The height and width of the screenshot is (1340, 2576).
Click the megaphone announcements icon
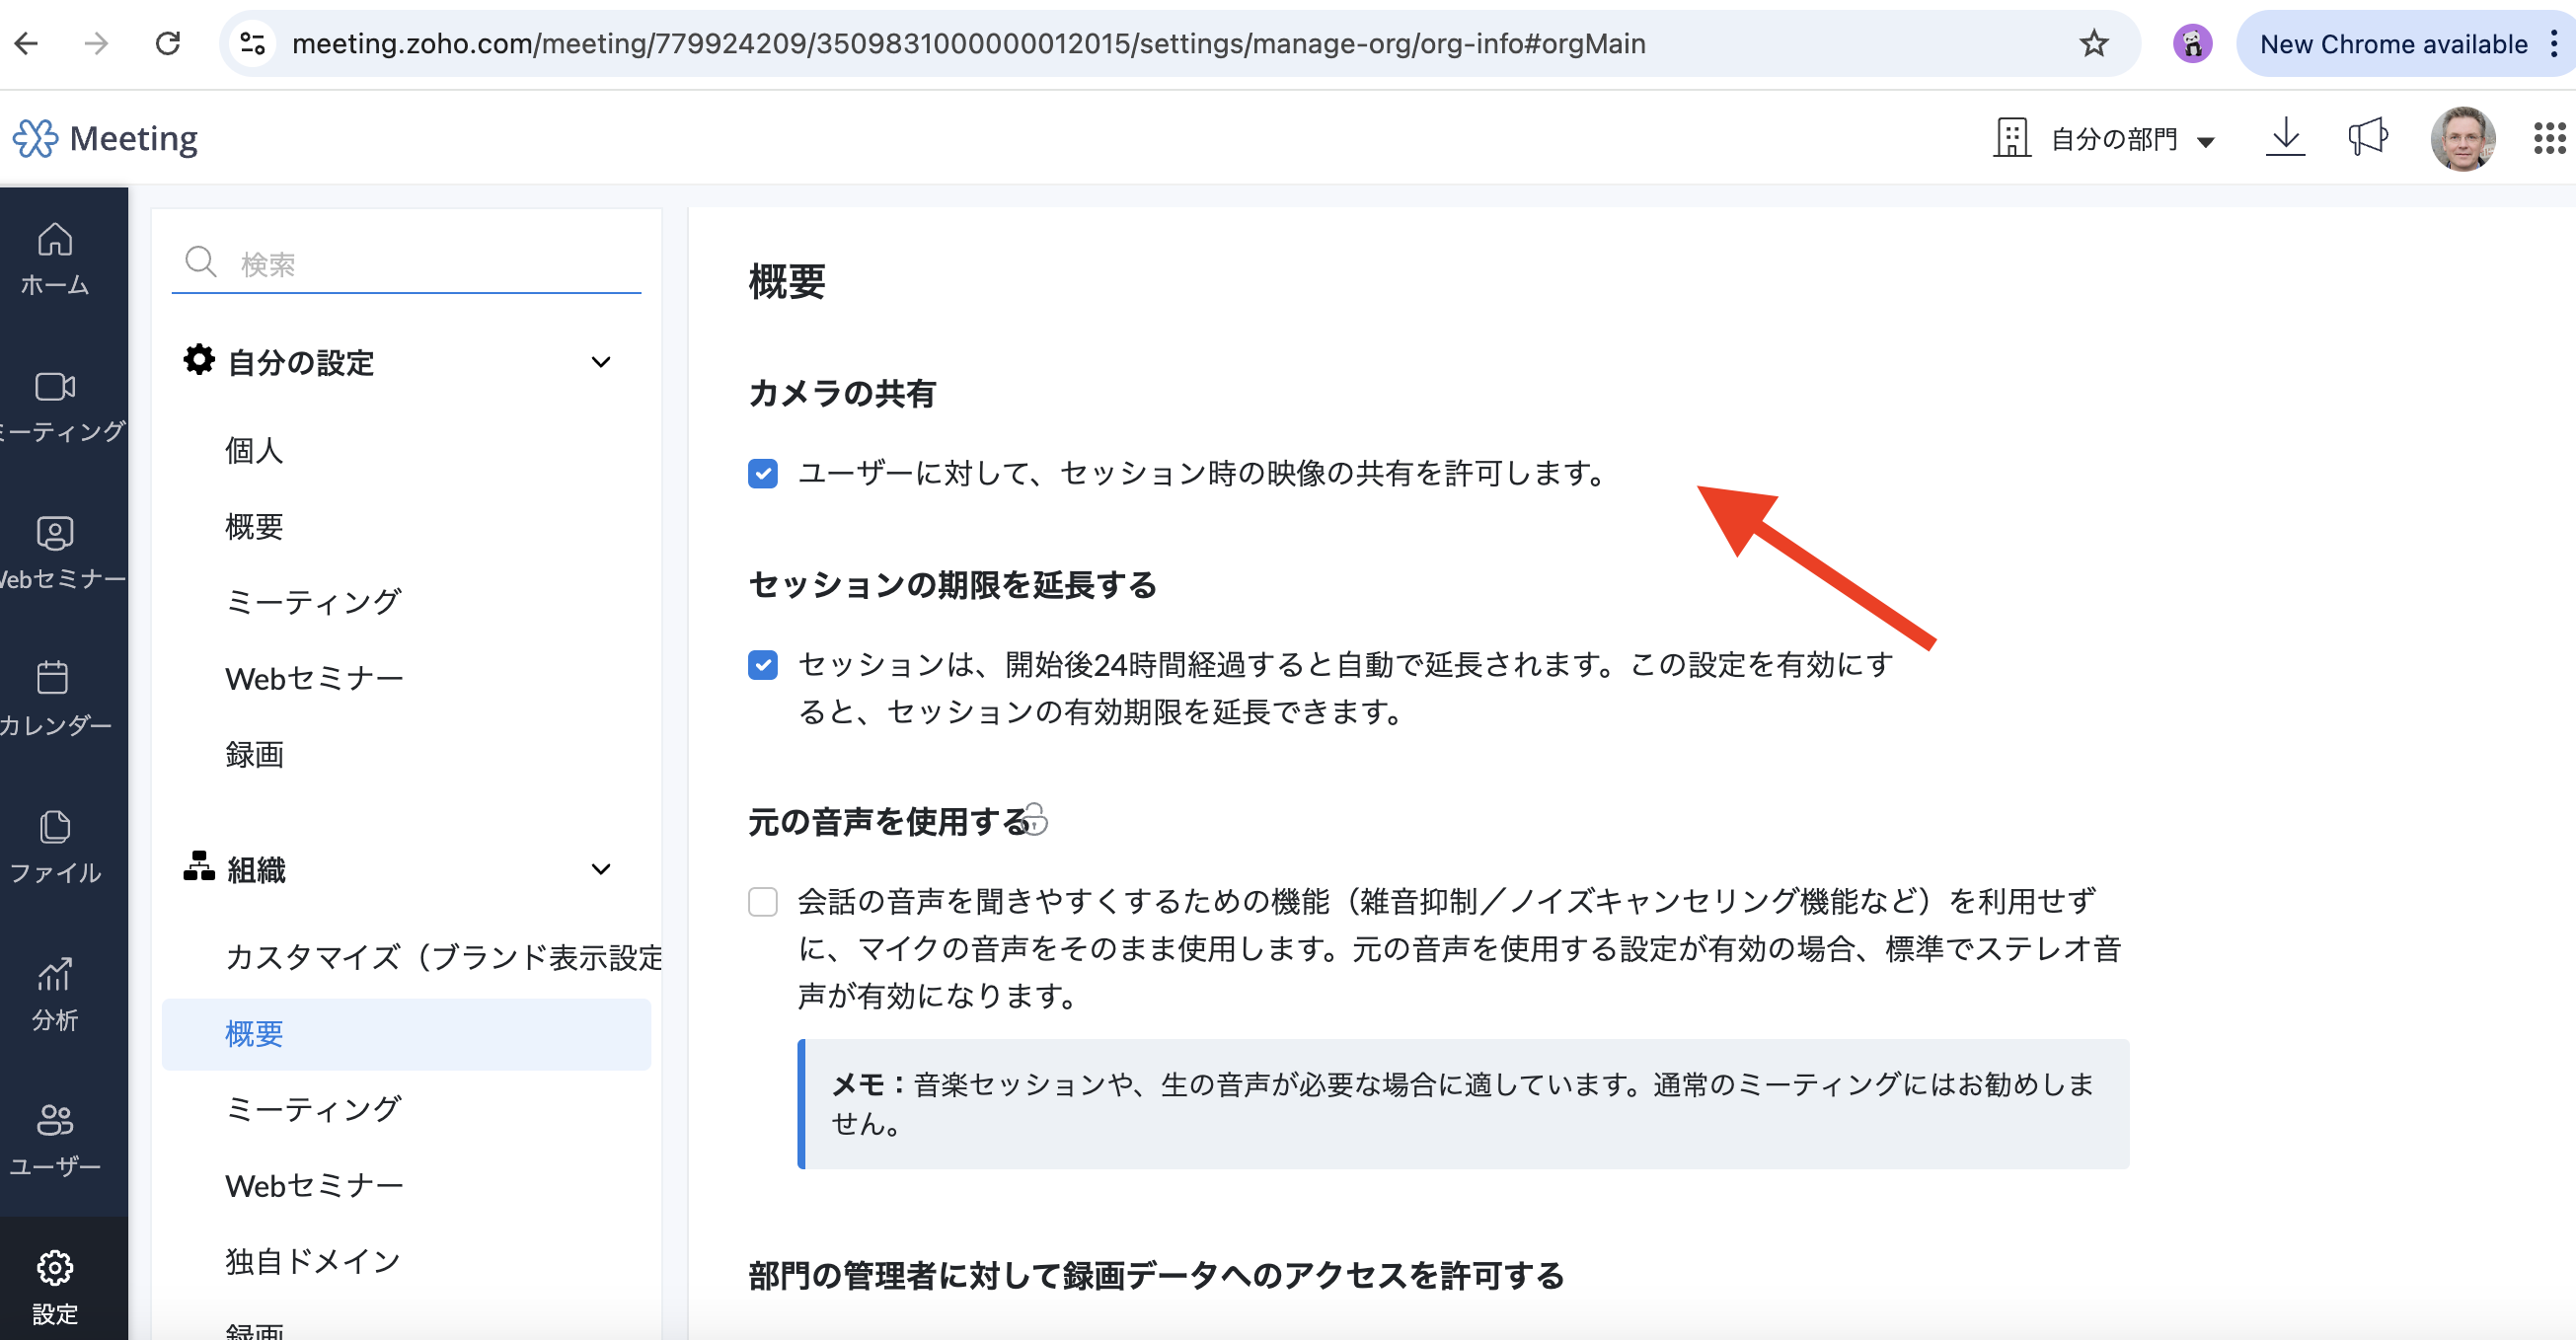click(x=2368, y=138)
